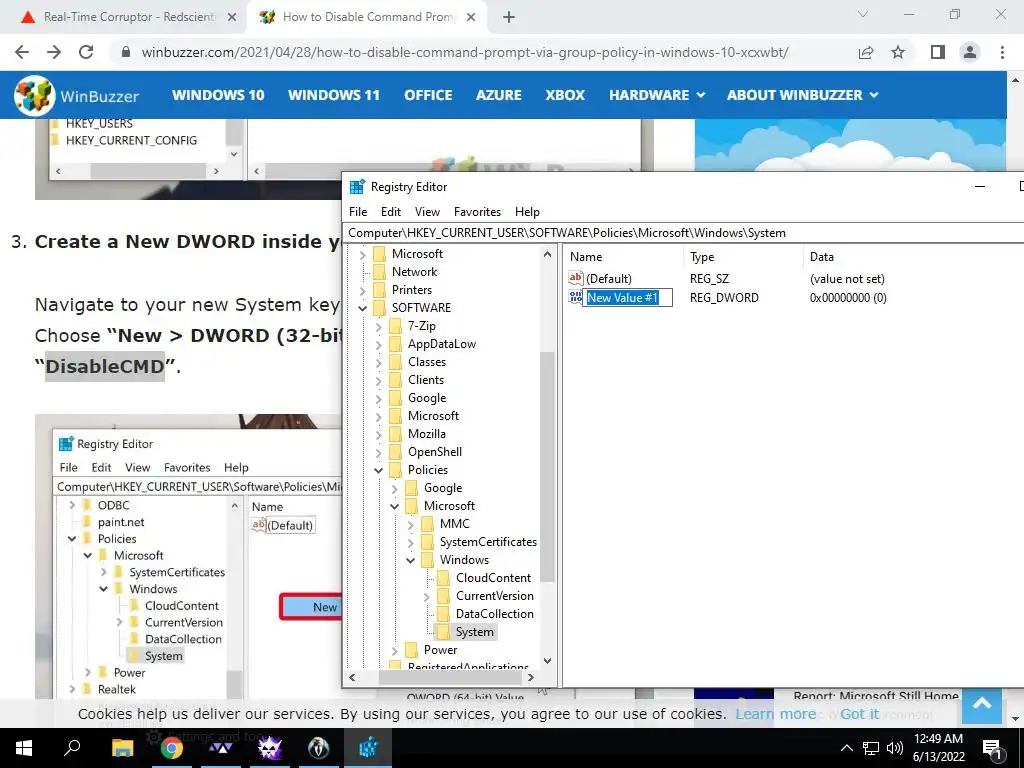Open the Help menu in Registry Editor

coord(527,212)
